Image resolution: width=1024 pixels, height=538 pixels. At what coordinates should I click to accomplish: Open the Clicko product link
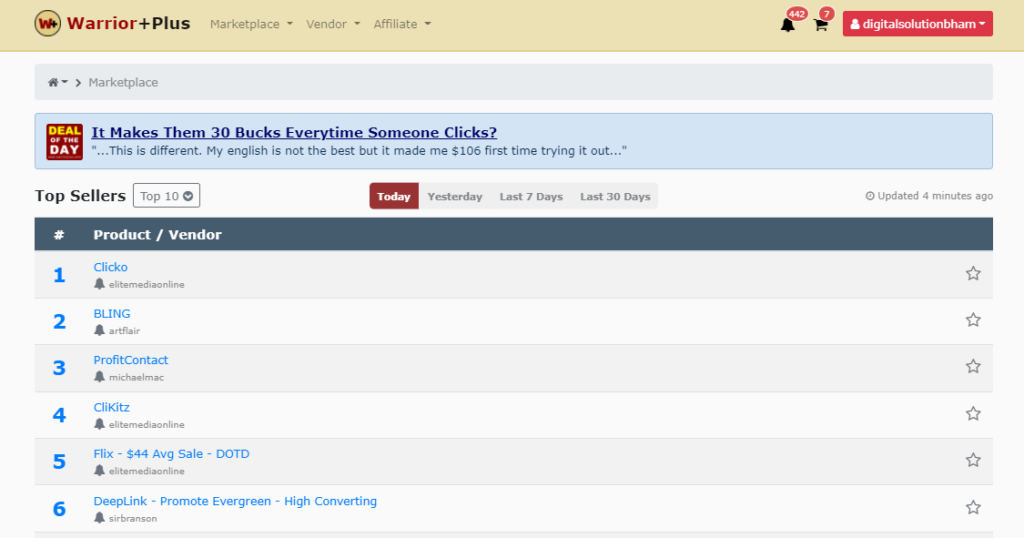click(x=110, y=267)
